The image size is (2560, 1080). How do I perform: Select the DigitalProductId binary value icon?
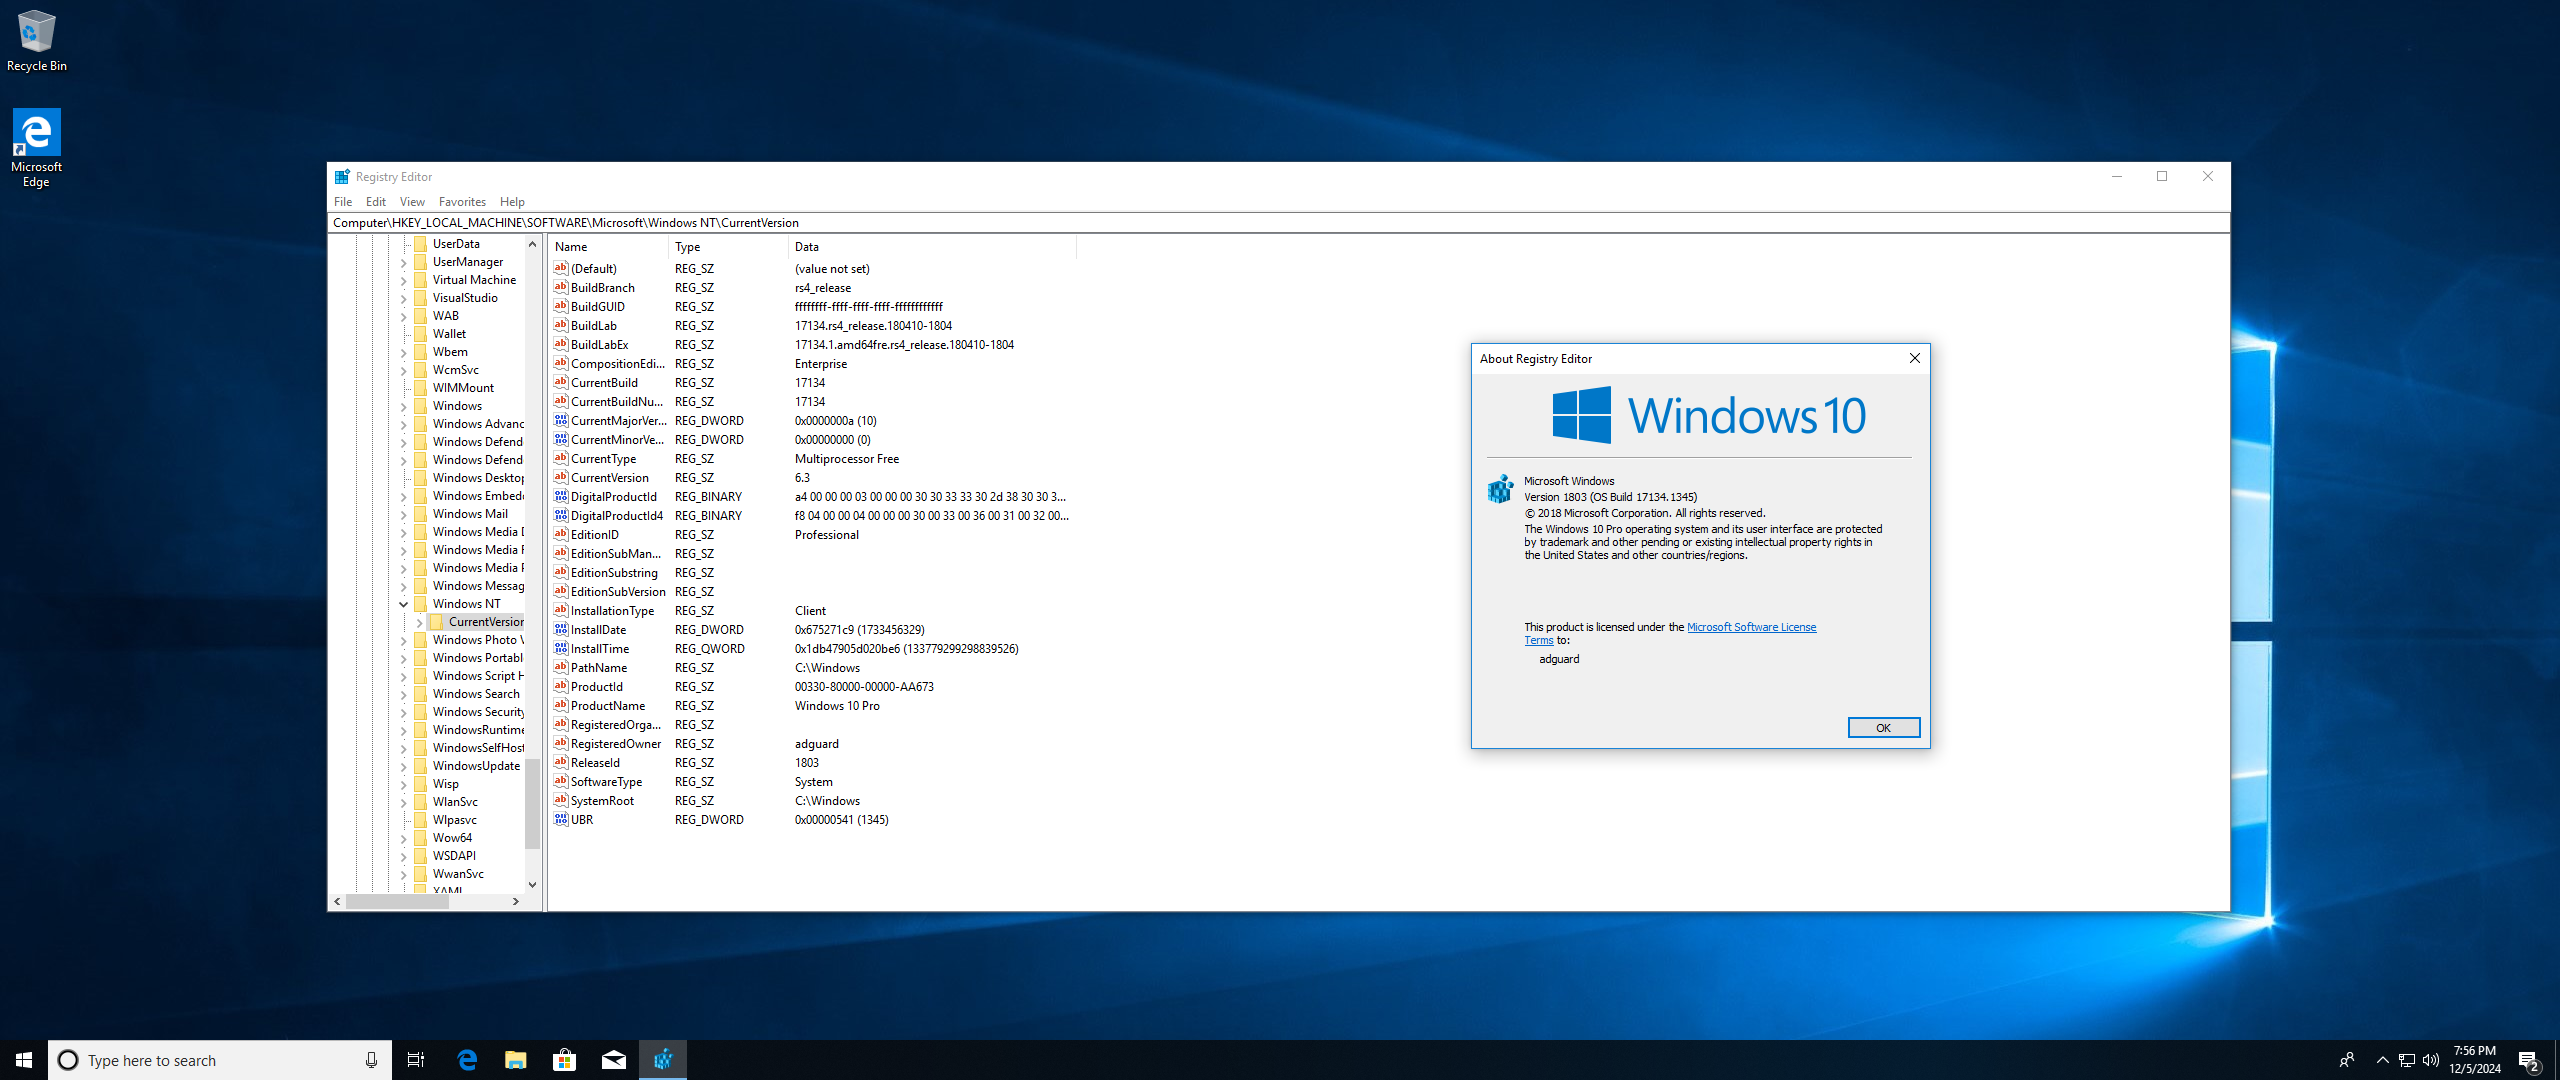point(561,496)
